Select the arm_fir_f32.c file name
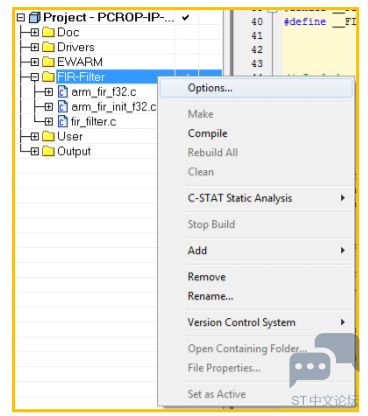Screen dimensions: 368x416 point(104,92)
